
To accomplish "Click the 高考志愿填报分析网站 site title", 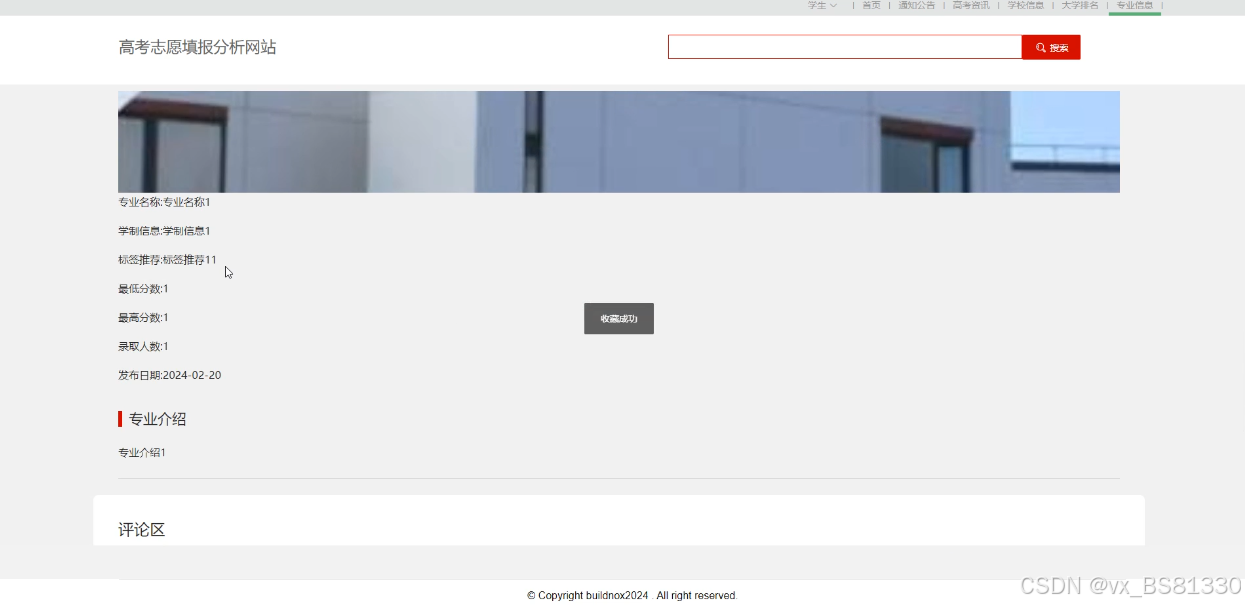I will pos(197,47).
